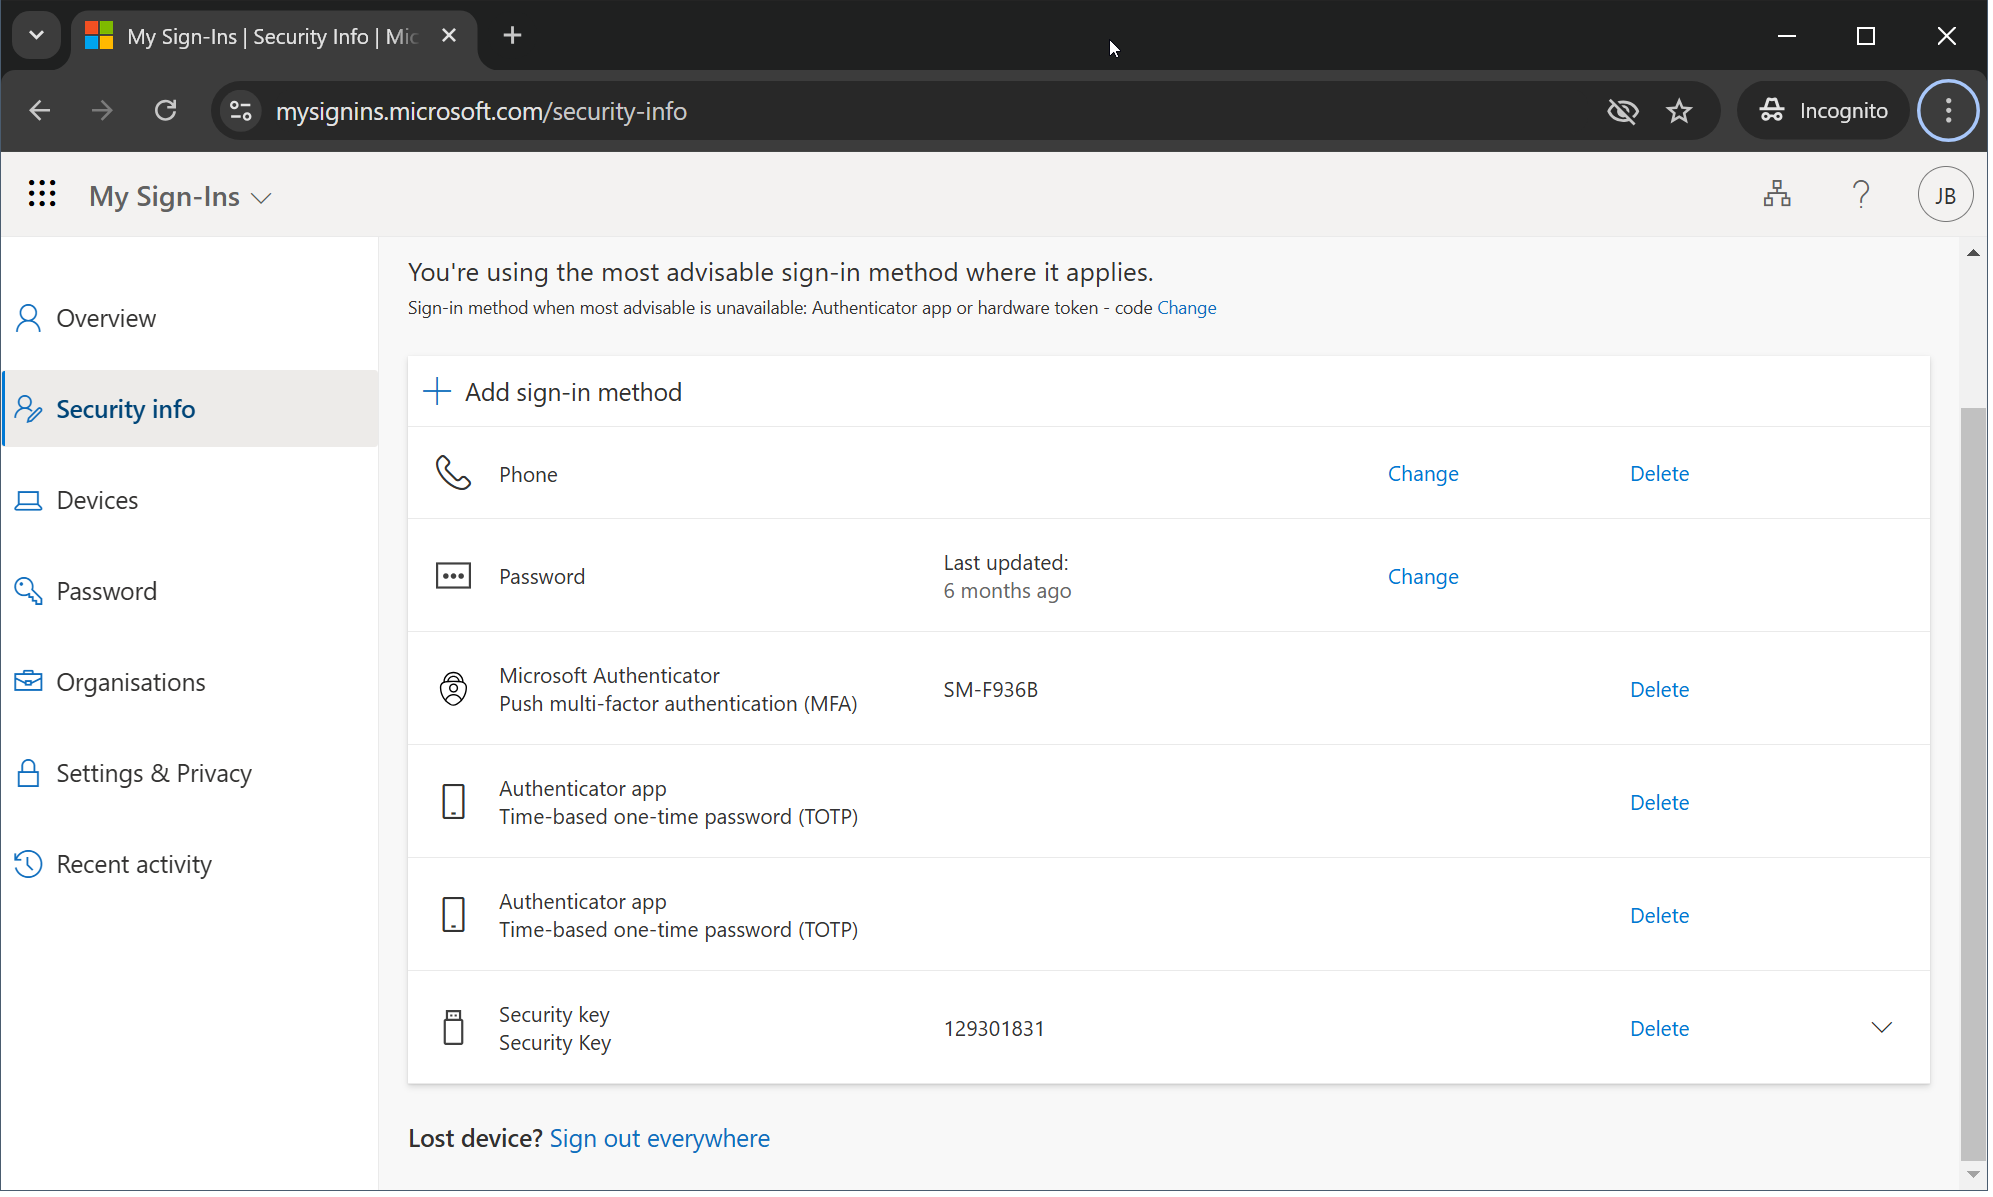Open the app launcher waffle icon

click(41, 194)
